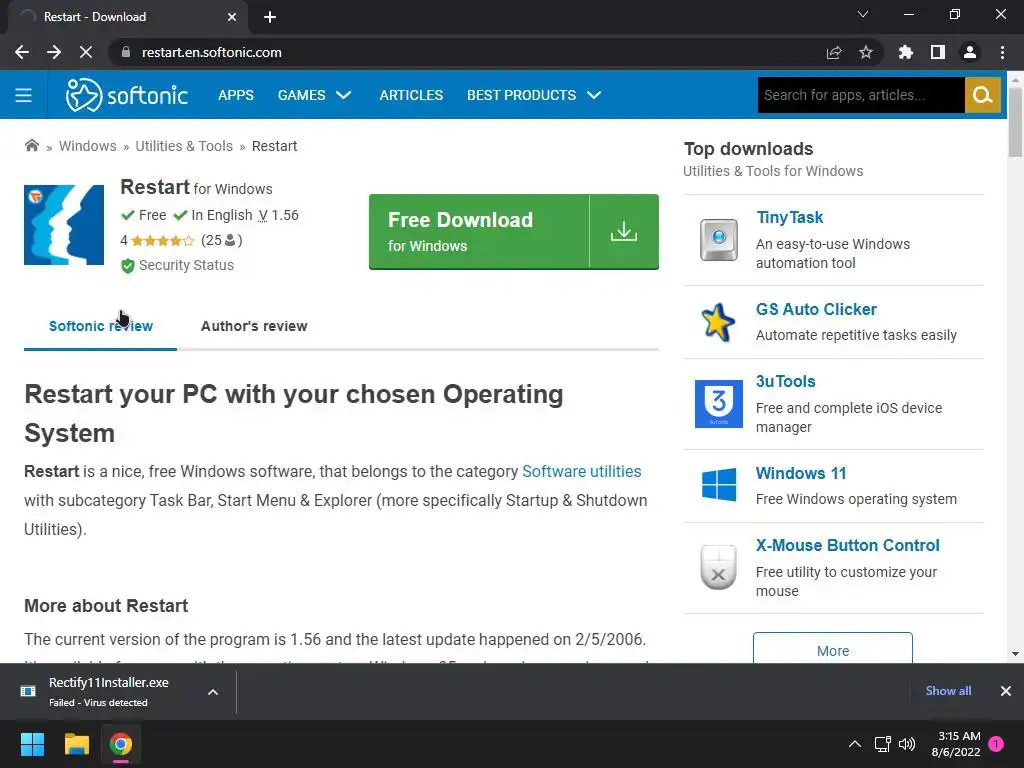
Task: Open the Chrome extensions puzzle icon
Action: click(x=905, y=52)
